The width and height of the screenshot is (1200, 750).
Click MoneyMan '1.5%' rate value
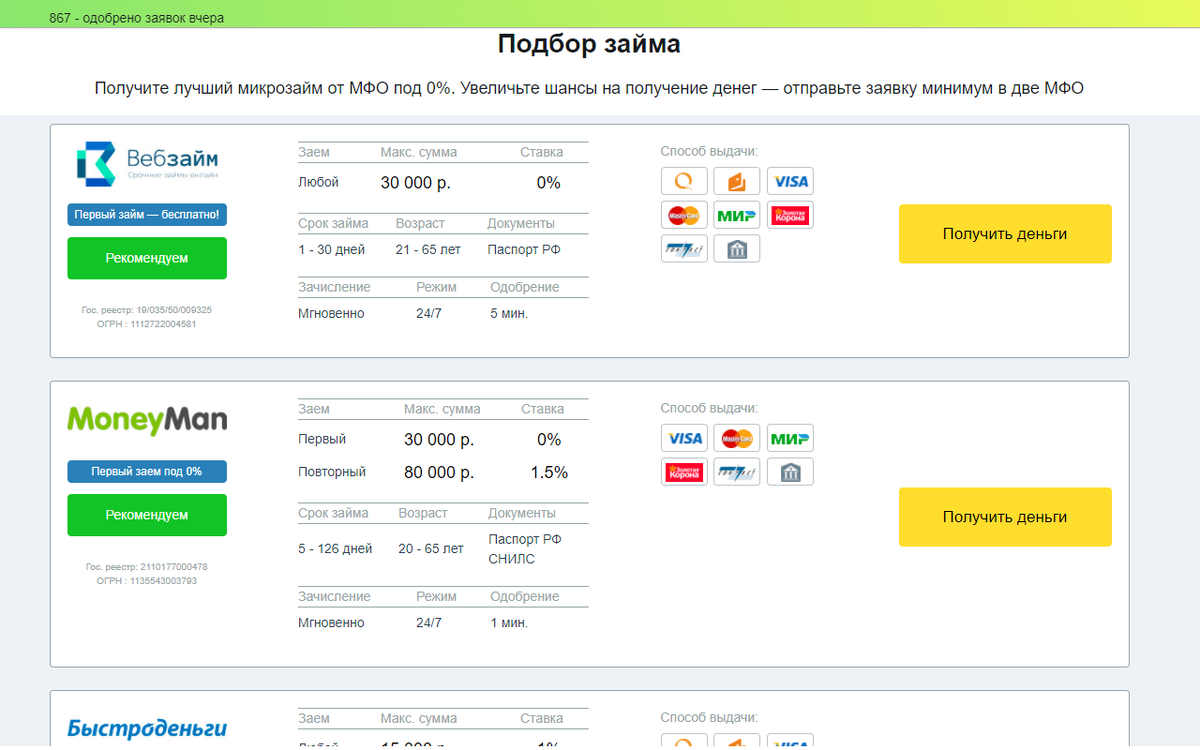[549, 472]
